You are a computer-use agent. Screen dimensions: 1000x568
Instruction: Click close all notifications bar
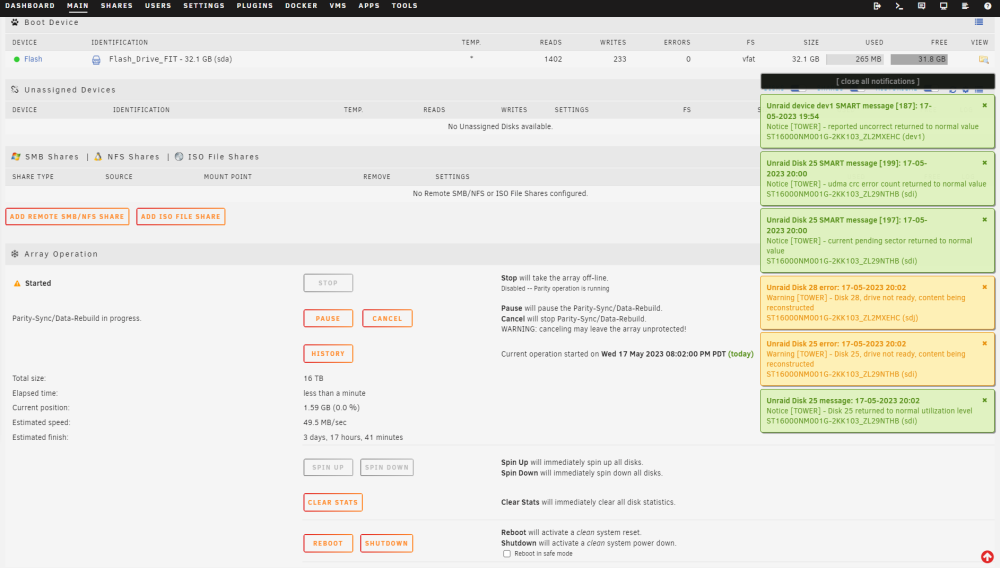[x=878, y=82]
